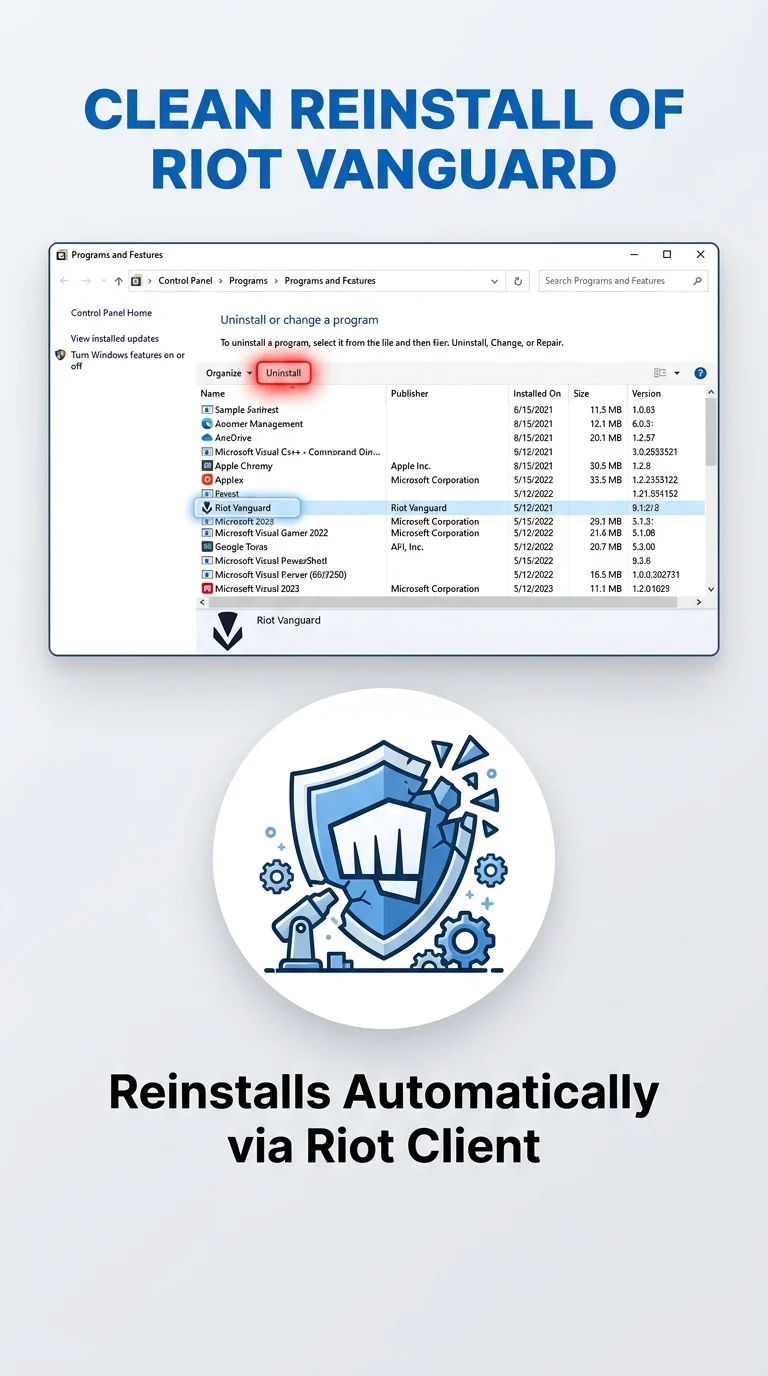Open Help with the blue question icon
This screenshot has height=1376, width=768.
(700, 373)
